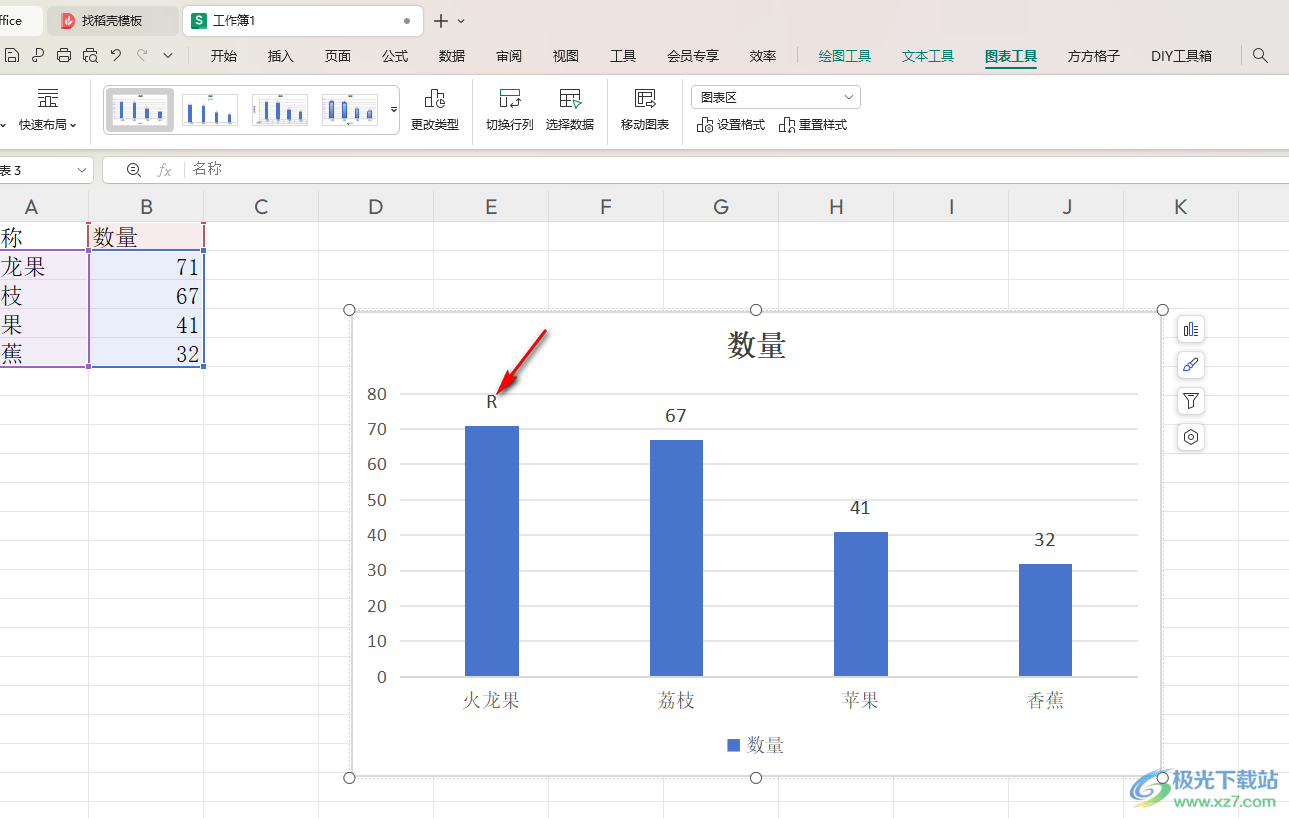Open the name box dropdown
Viewport: 1289px width, 818px height.
click(x=82, y=170)
